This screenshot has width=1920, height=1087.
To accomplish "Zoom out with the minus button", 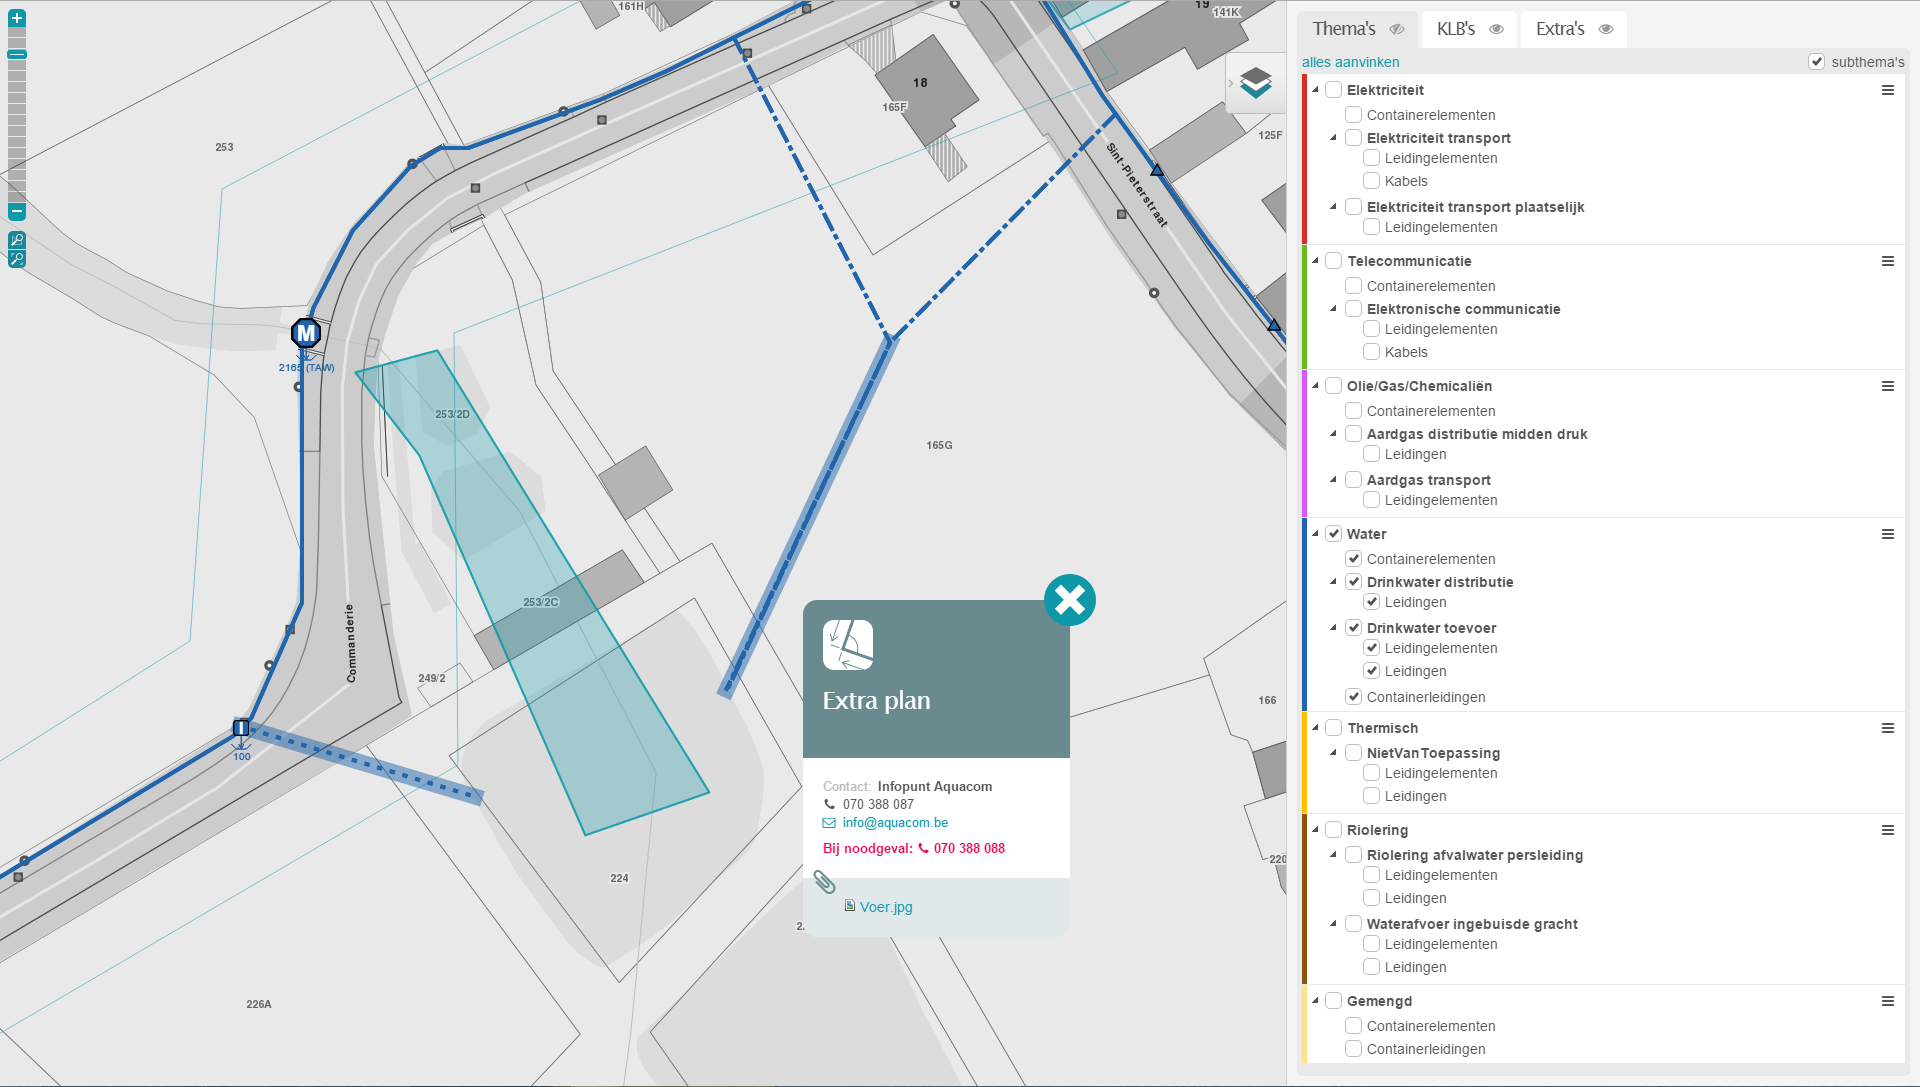I will pyautogui.click(x=17, y=212).
